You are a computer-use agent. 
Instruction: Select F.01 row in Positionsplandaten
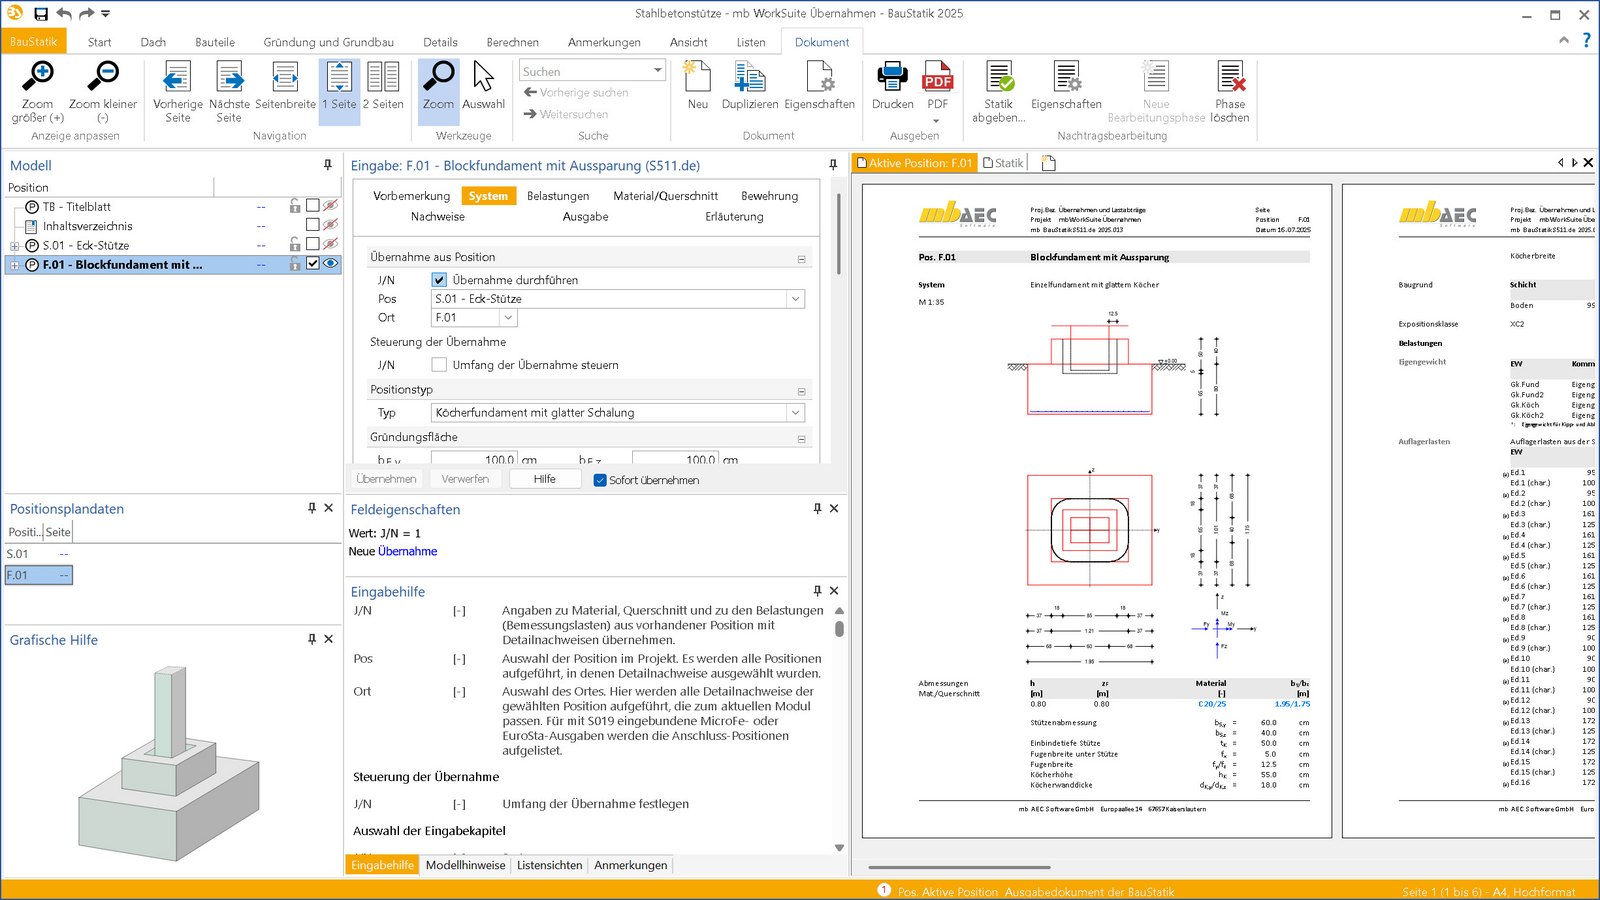[39, 575]
